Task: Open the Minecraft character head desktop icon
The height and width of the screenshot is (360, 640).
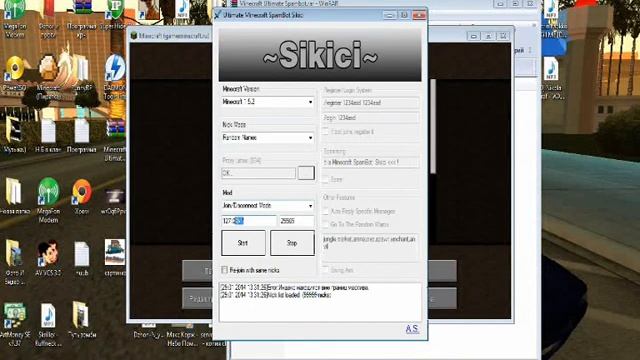Action: [x=48, y=68]
